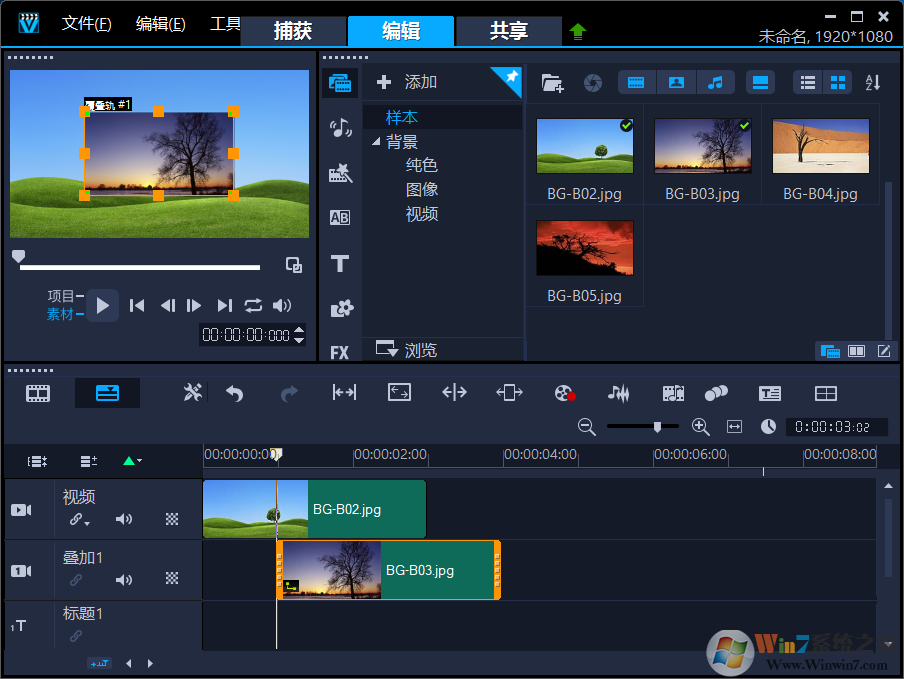The image size is (904, 679).
Task: Select the BG-B05.jpg thumbnail
Action: pos(584,249)
